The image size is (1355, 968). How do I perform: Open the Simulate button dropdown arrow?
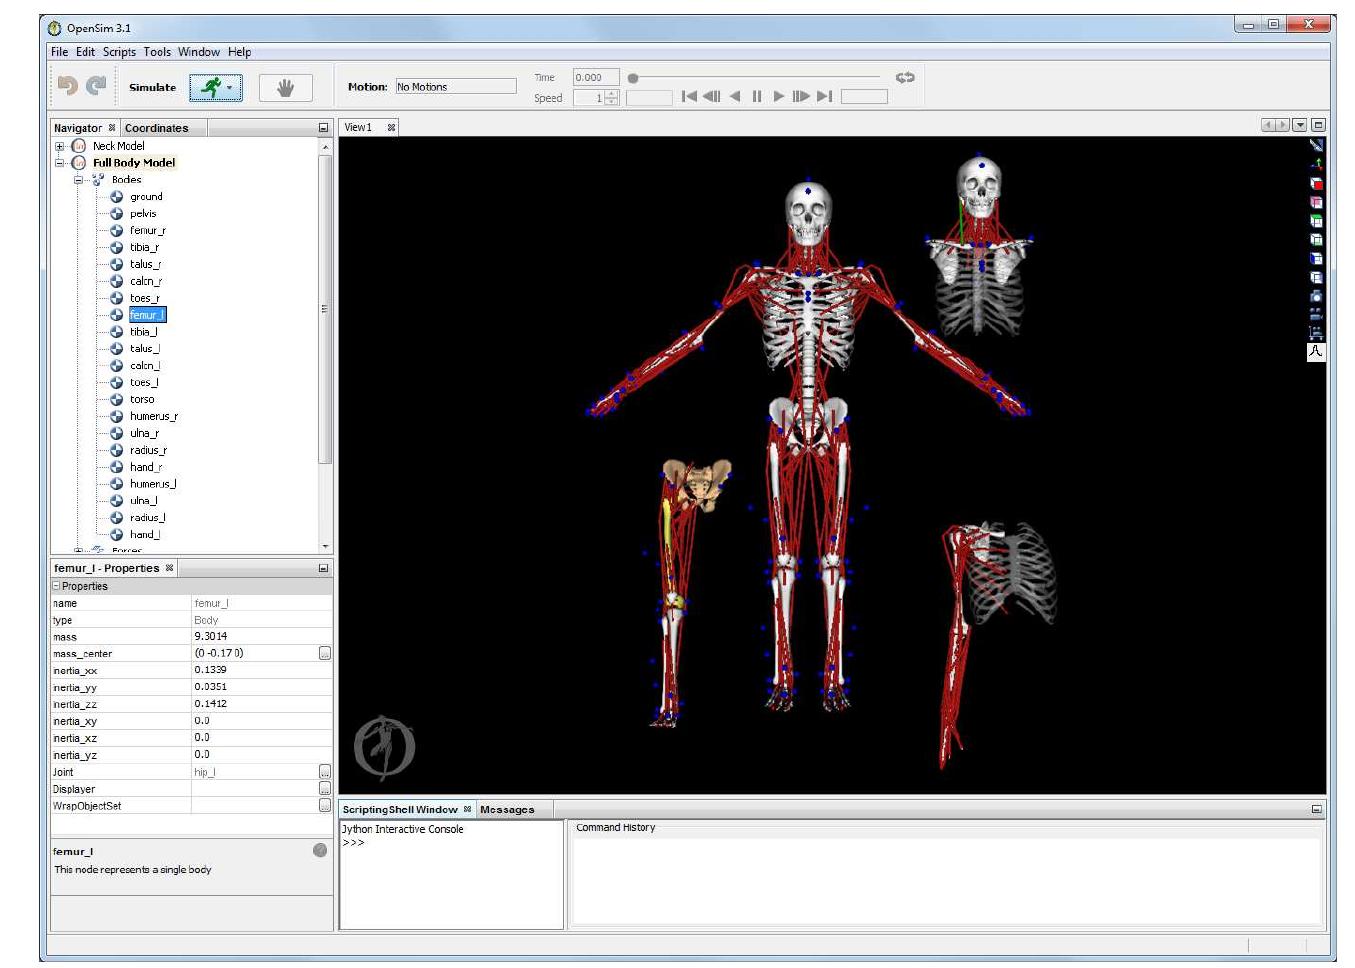click(x=231, y=87)
